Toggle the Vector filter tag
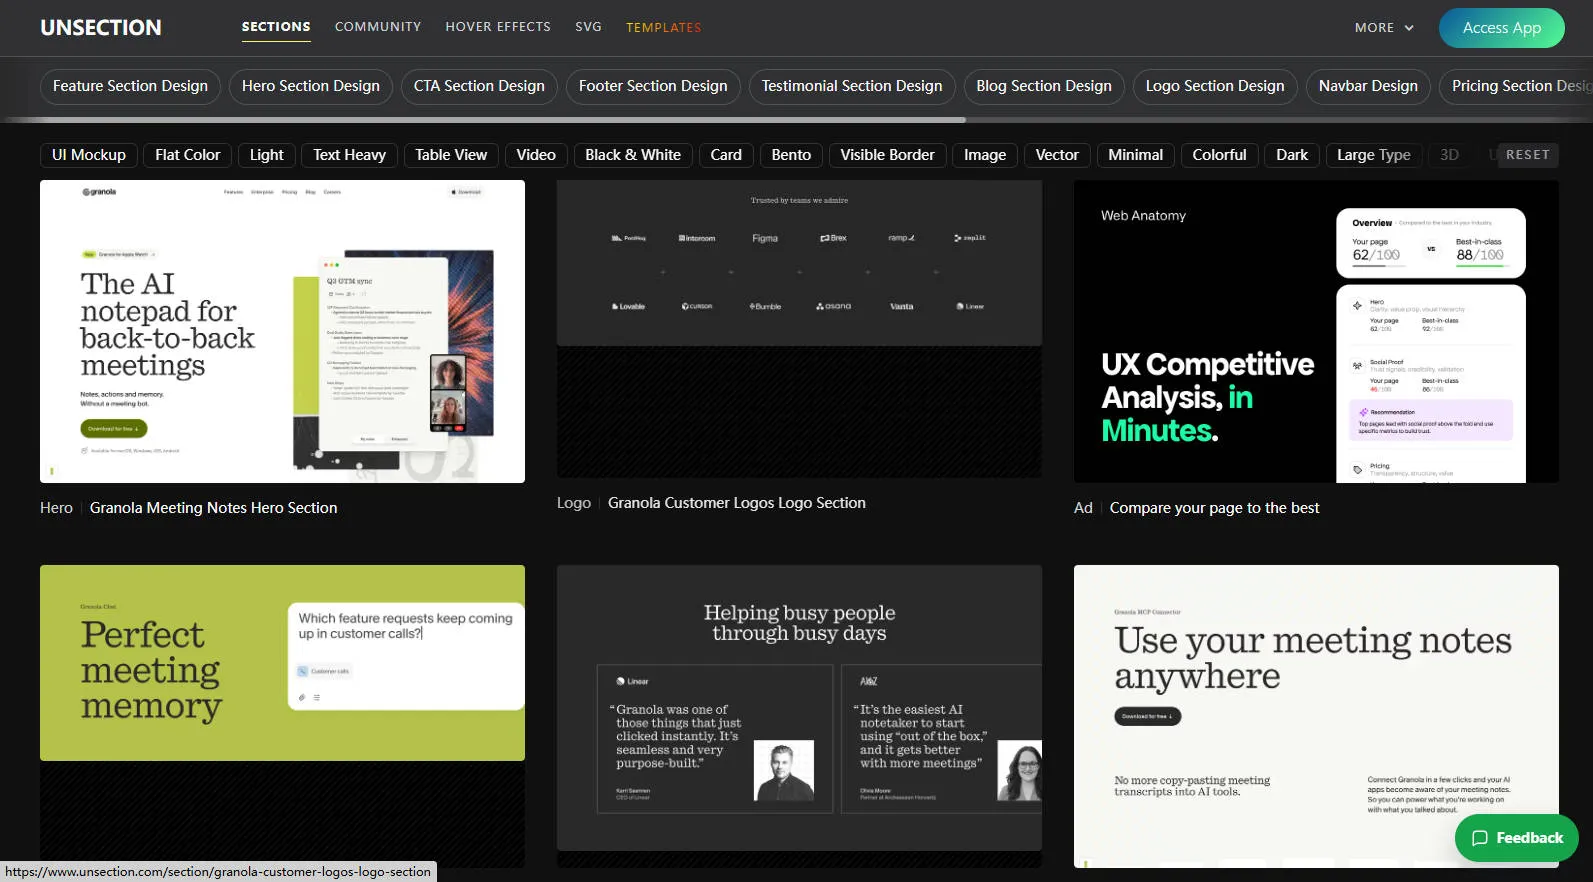1593x882 pixels. click(x=1057, y=155)
